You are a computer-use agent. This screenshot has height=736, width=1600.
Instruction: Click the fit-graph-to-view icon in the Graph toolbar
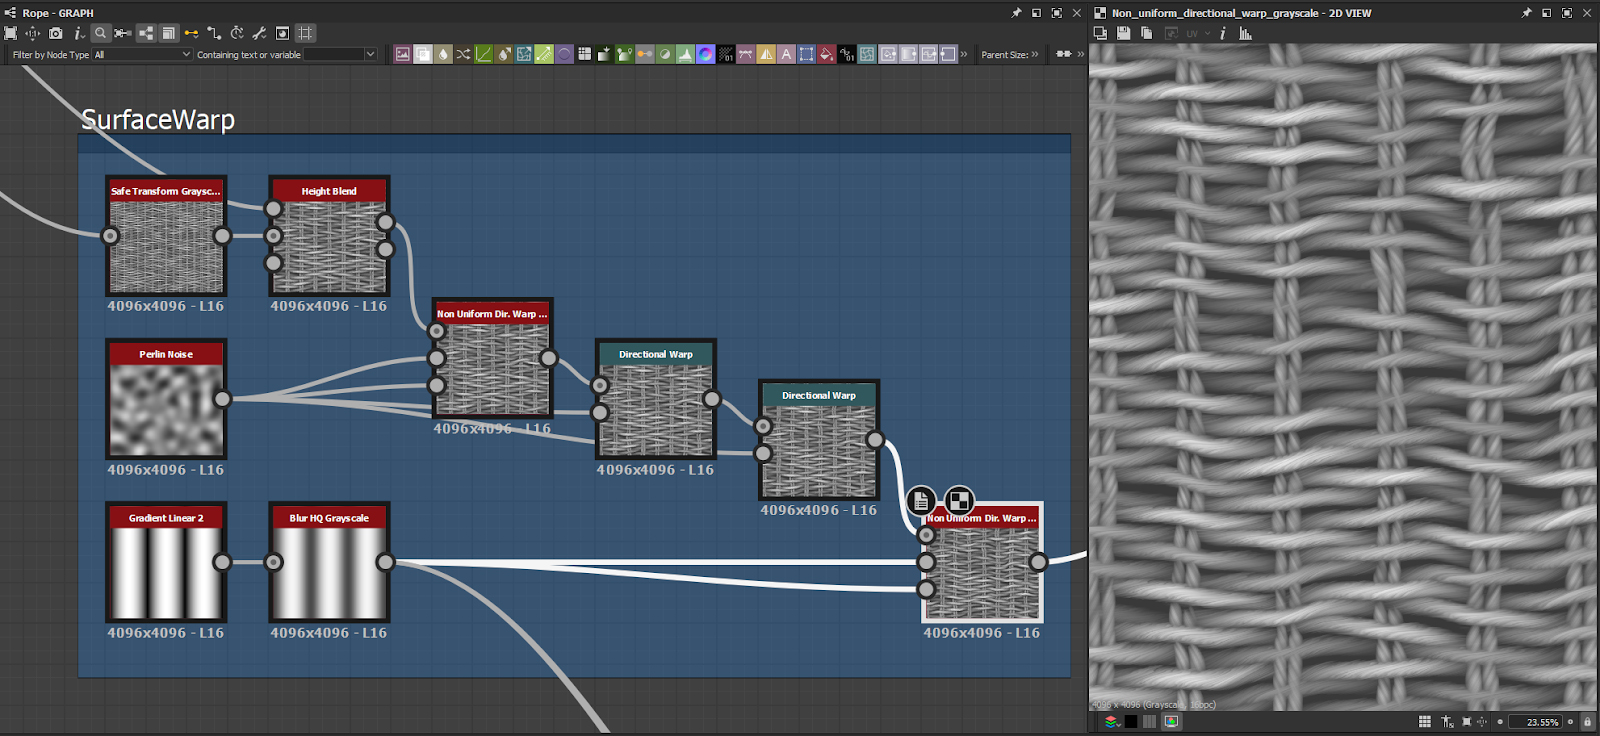[11, 33]
